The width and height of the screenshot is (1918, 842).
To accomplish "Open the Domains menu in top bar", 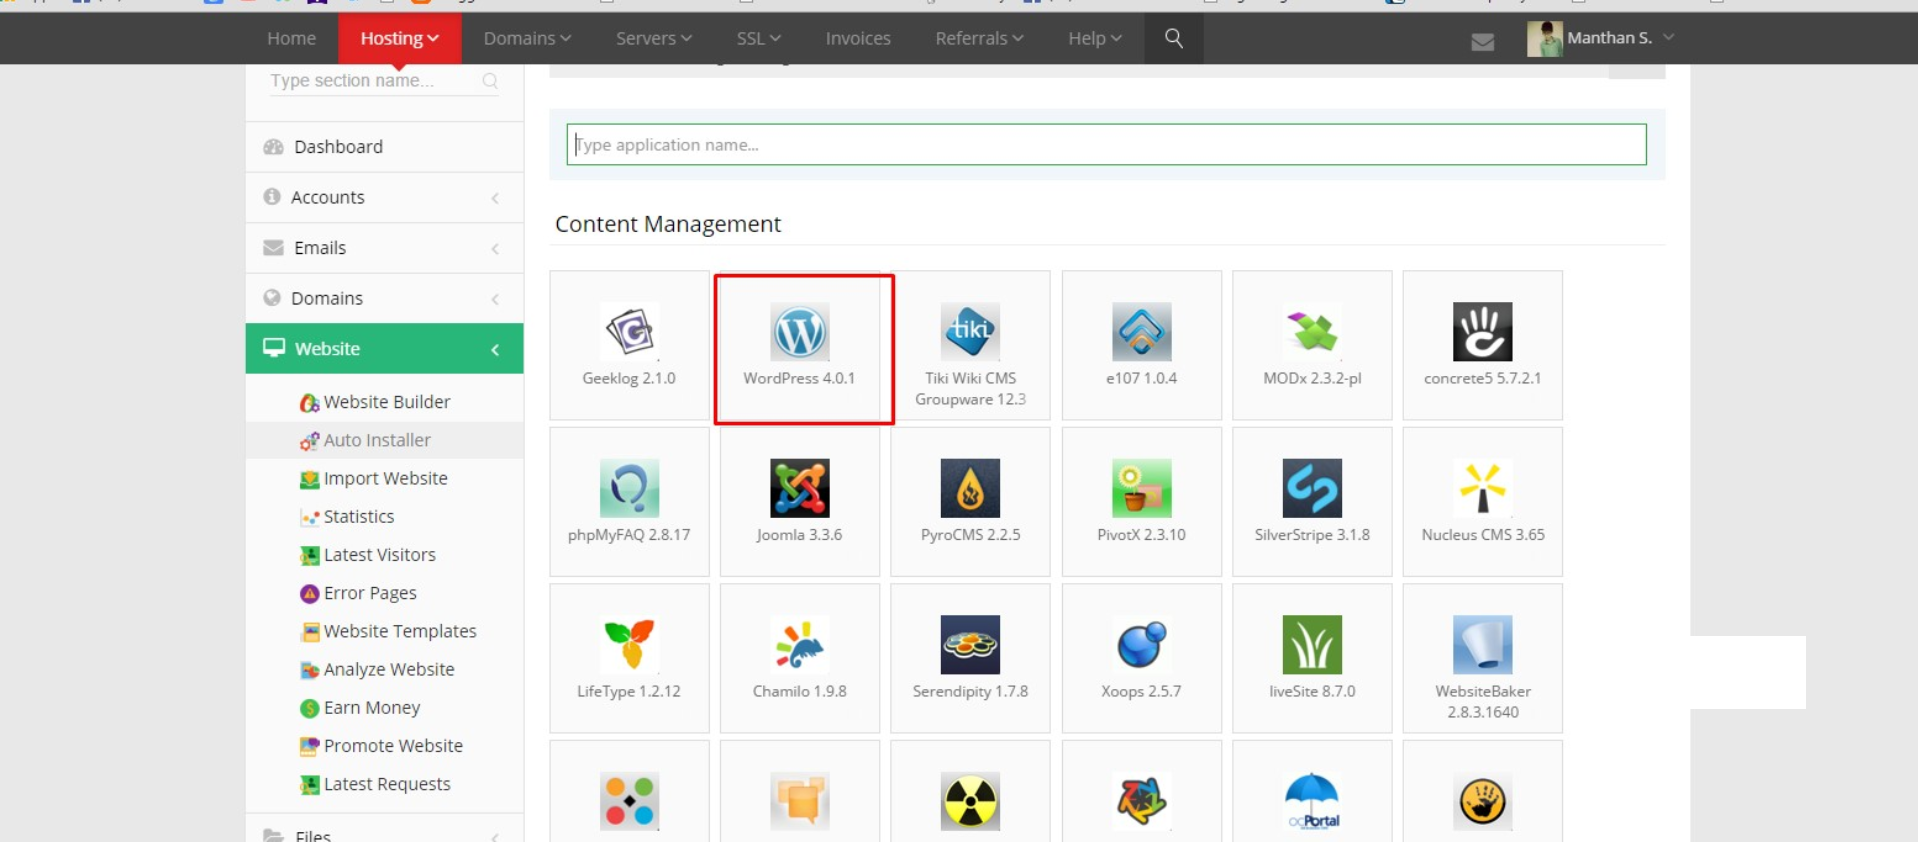I will click(x=527, y=38).
